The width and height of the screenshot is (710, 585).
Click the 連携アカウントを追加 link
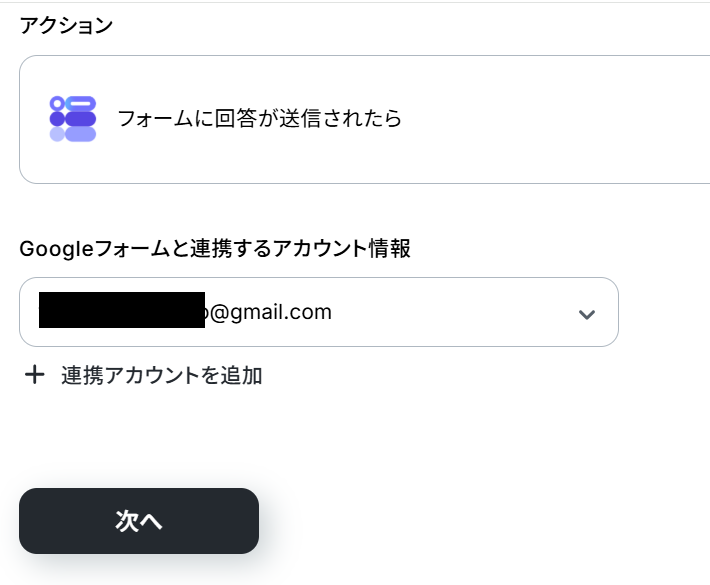162,375
